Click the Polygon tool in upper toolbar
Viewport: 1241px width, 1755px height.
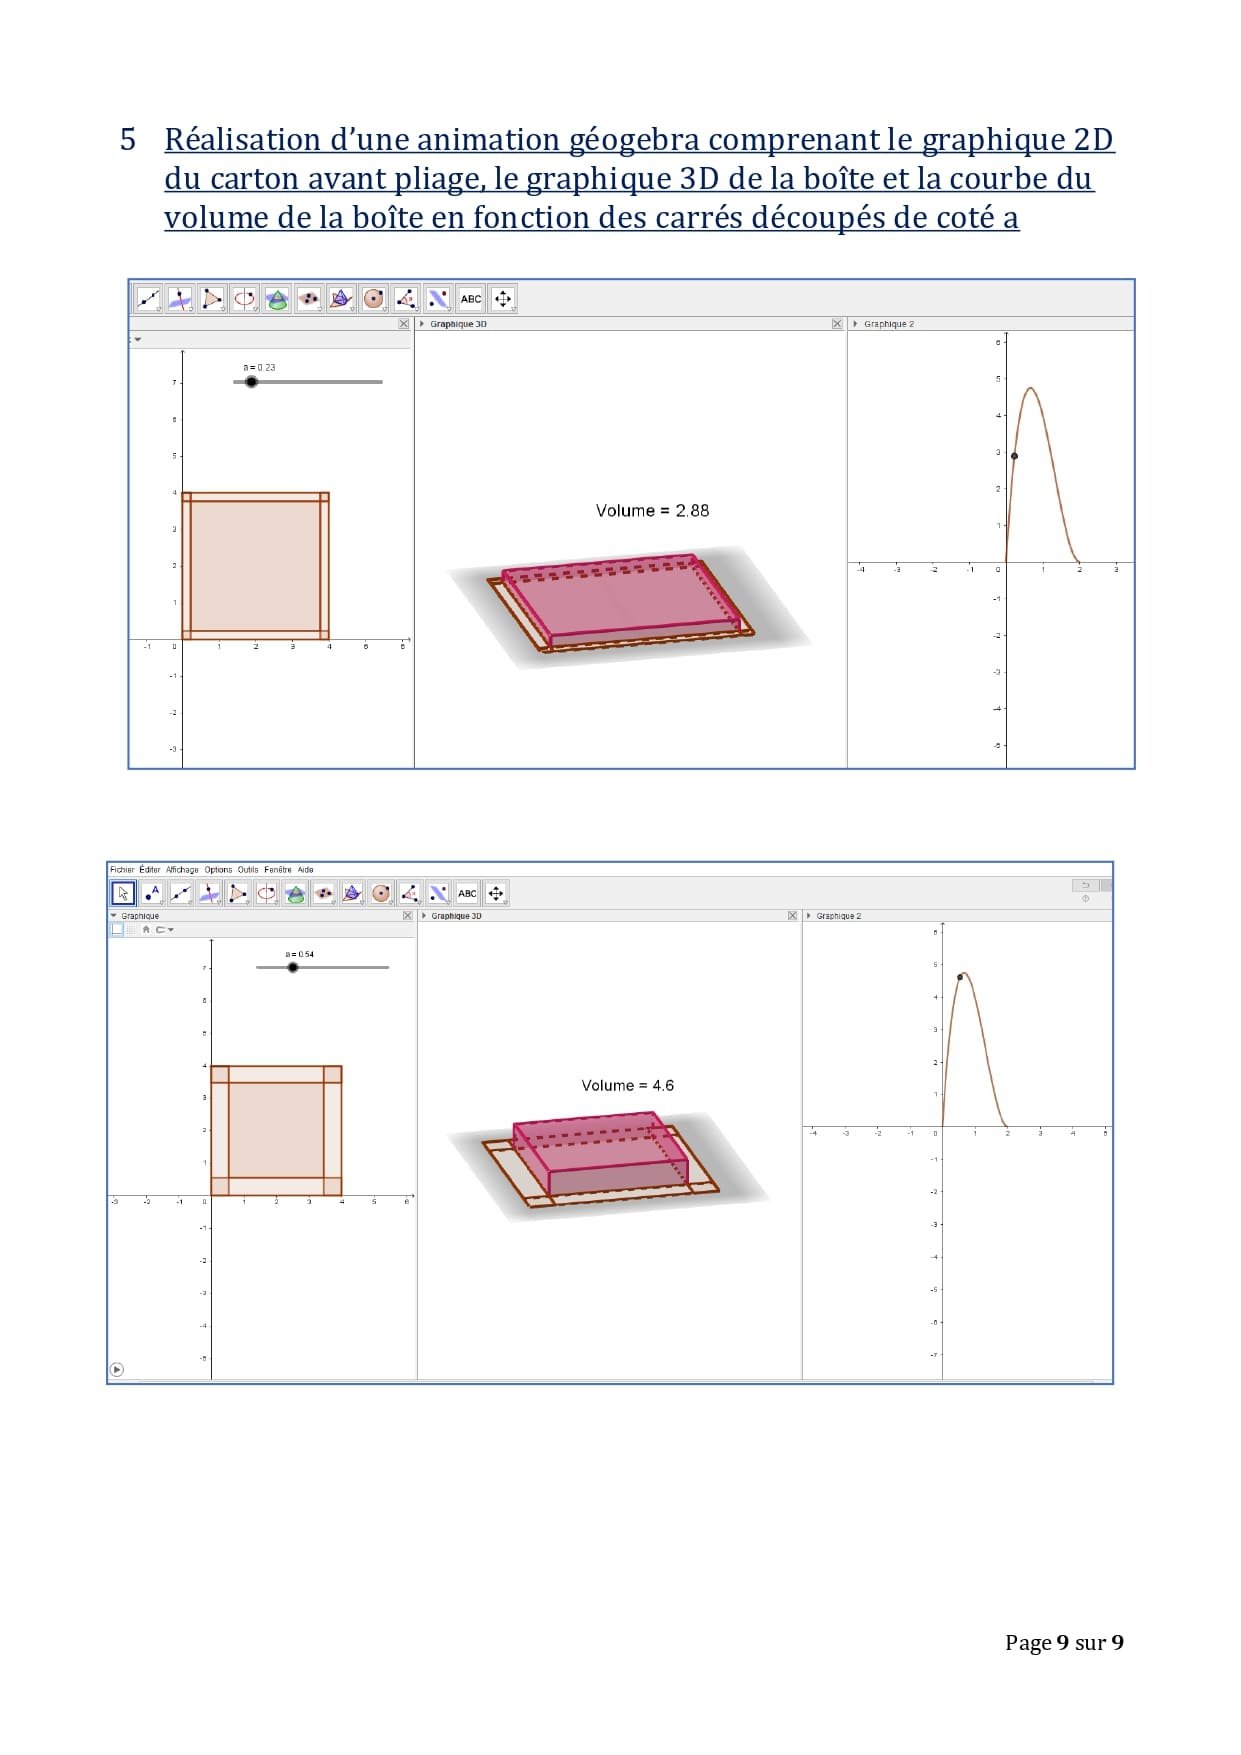tap(212, 298)
